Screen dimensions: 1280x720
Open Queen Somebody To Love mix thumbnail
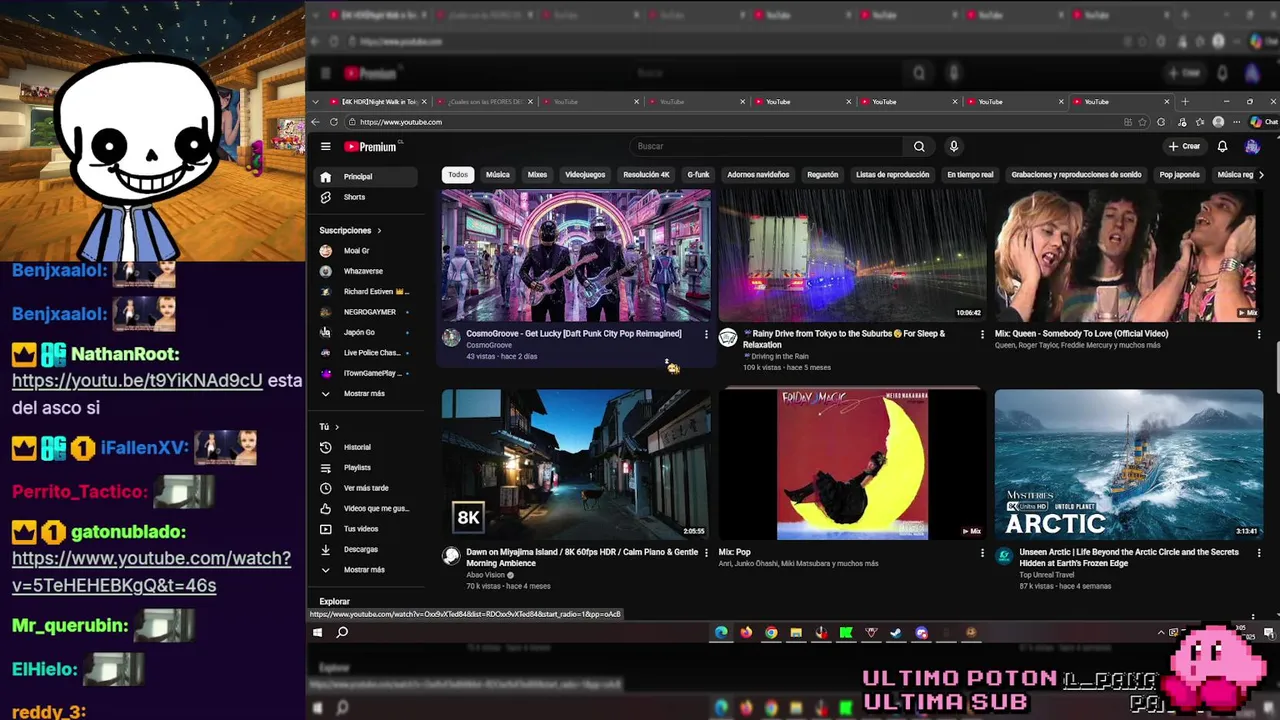pyautogui.click(x=1129, y=255)
